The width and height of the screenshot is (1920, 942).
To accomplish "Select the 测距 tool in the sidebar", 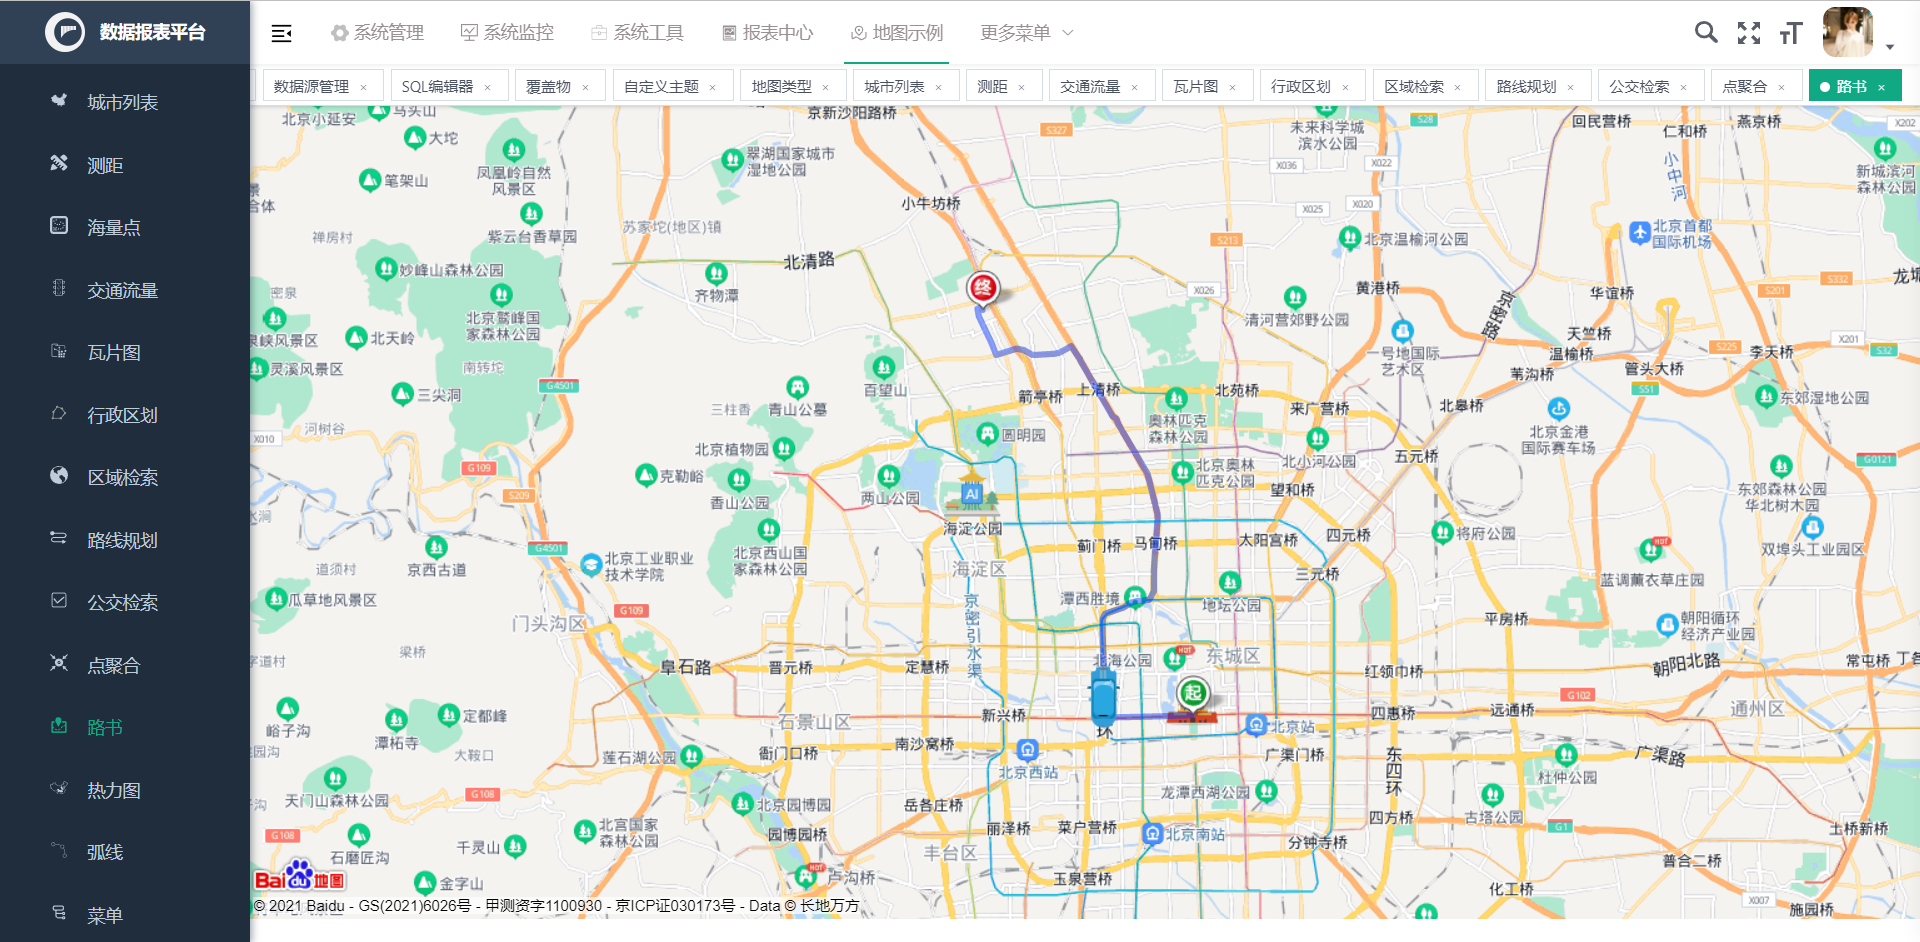I will pyautogui.click(x=105, y=164).
